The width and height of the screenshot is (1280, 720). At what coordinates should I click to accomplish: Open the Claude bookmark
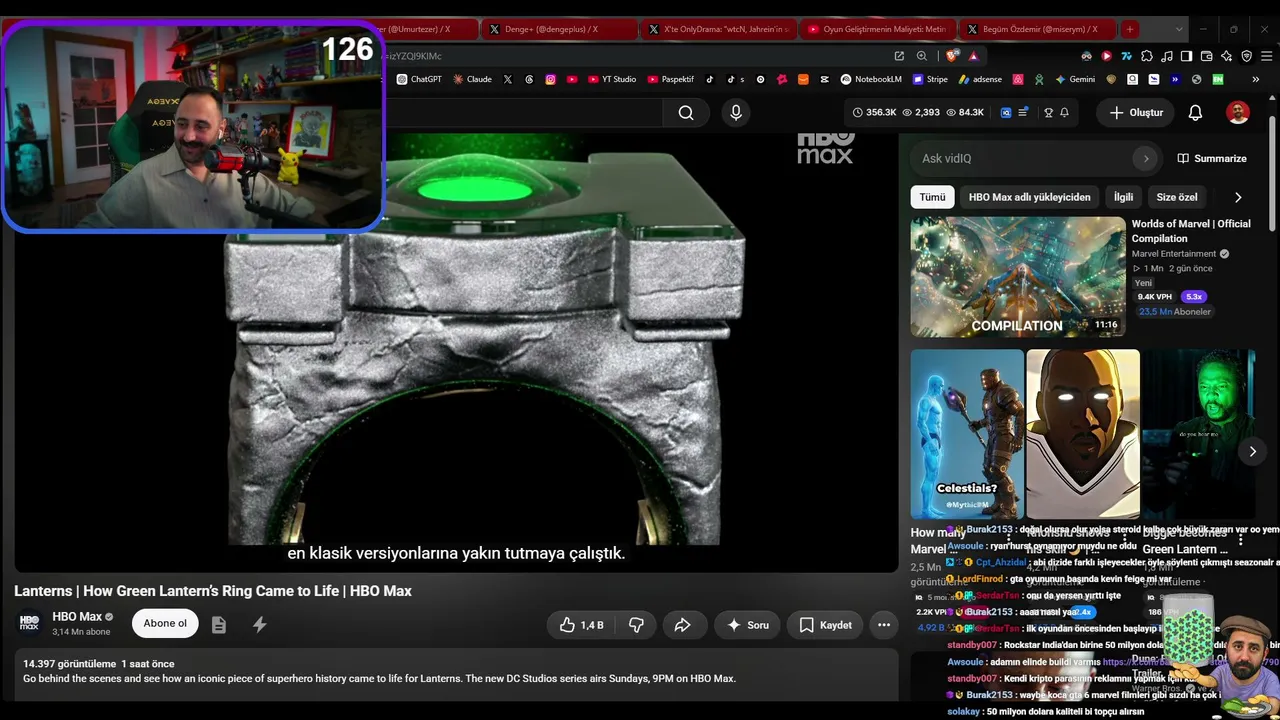coord(472,79)
